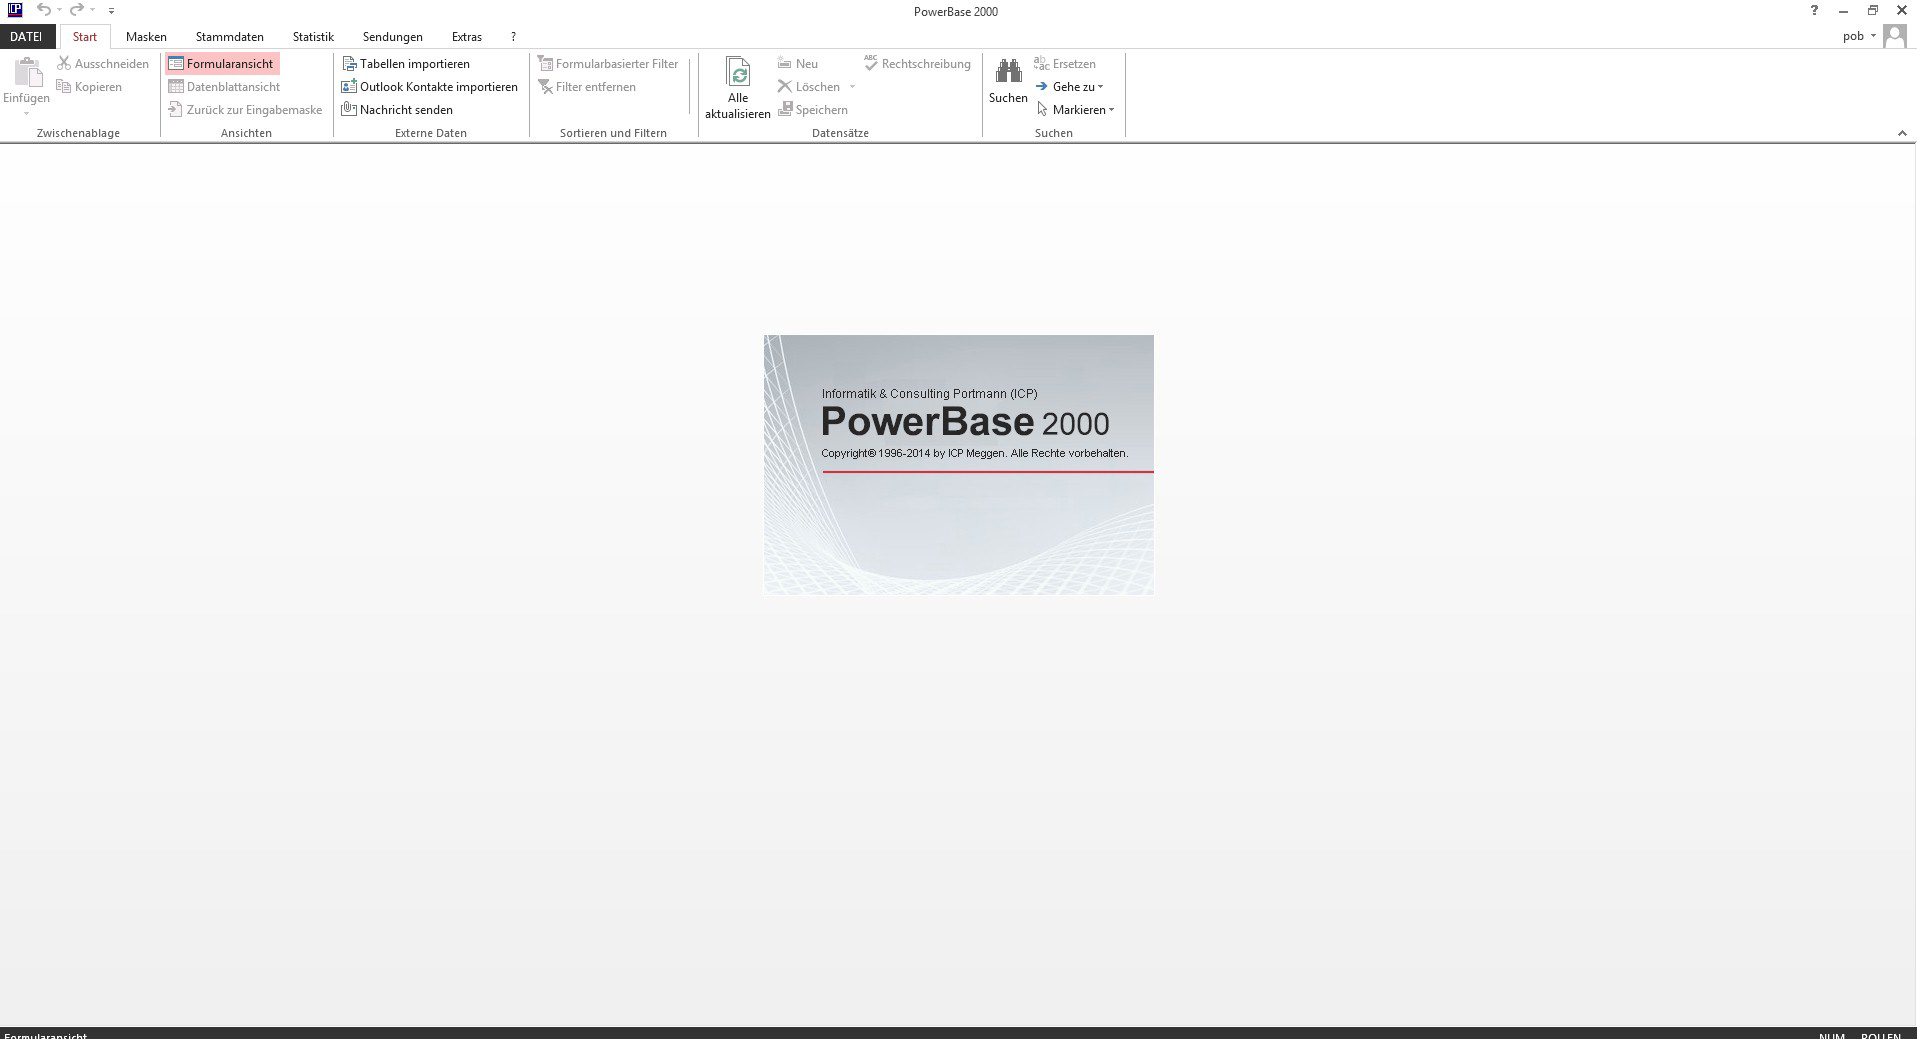
Task: Collapse the ribbon with chevron
Action: click(x=1902, y=133)
